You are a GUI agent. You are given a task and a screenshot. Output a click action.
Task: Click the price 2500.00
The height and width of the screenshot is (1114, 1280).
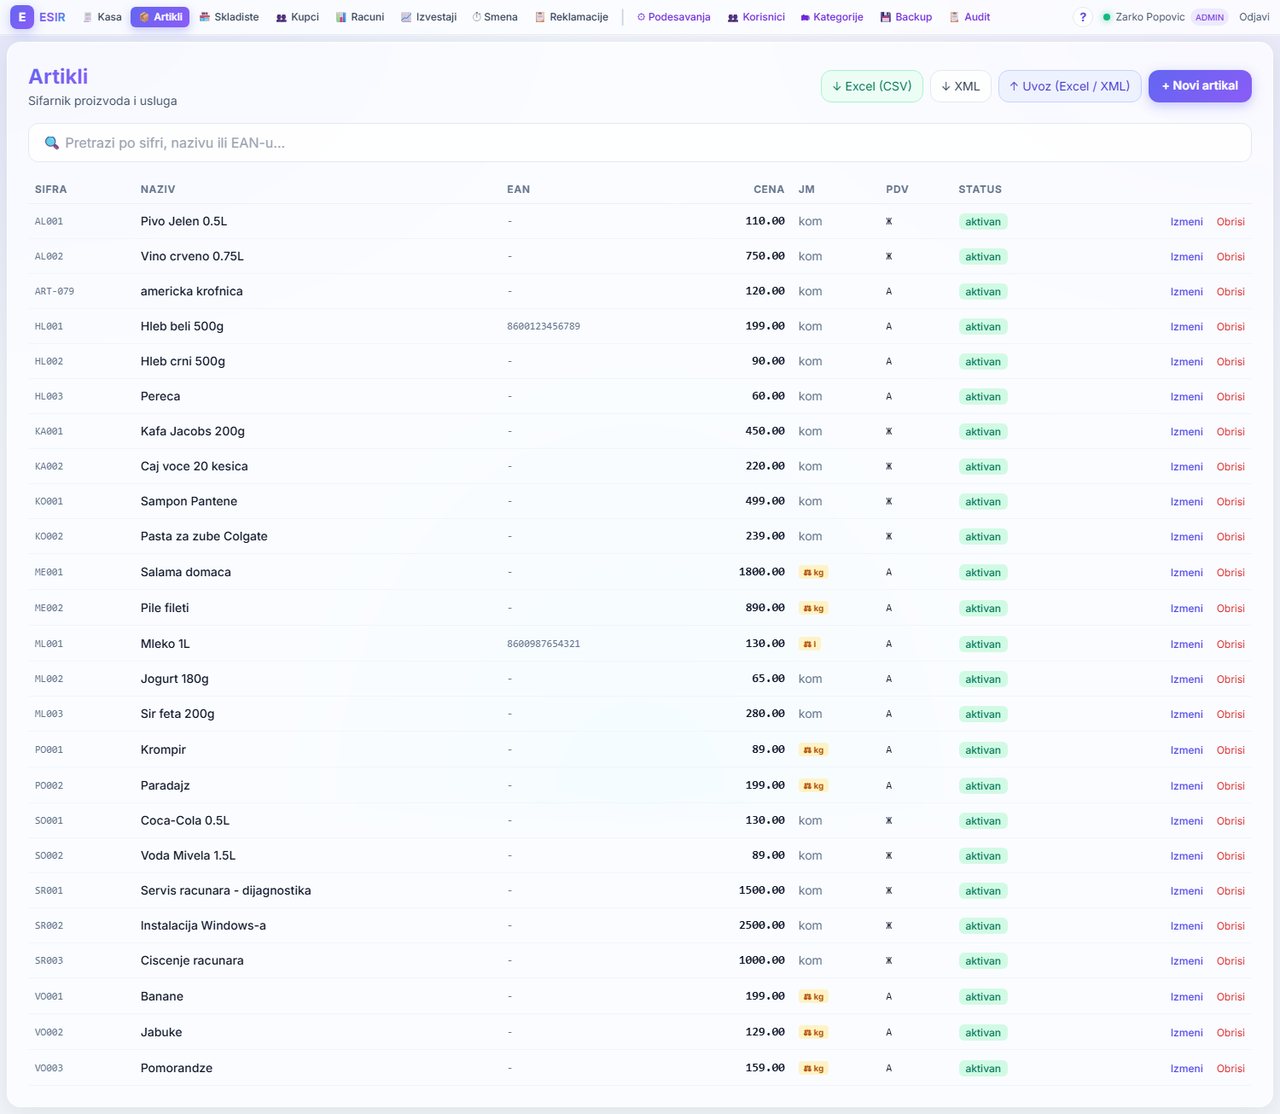point(762,925)
